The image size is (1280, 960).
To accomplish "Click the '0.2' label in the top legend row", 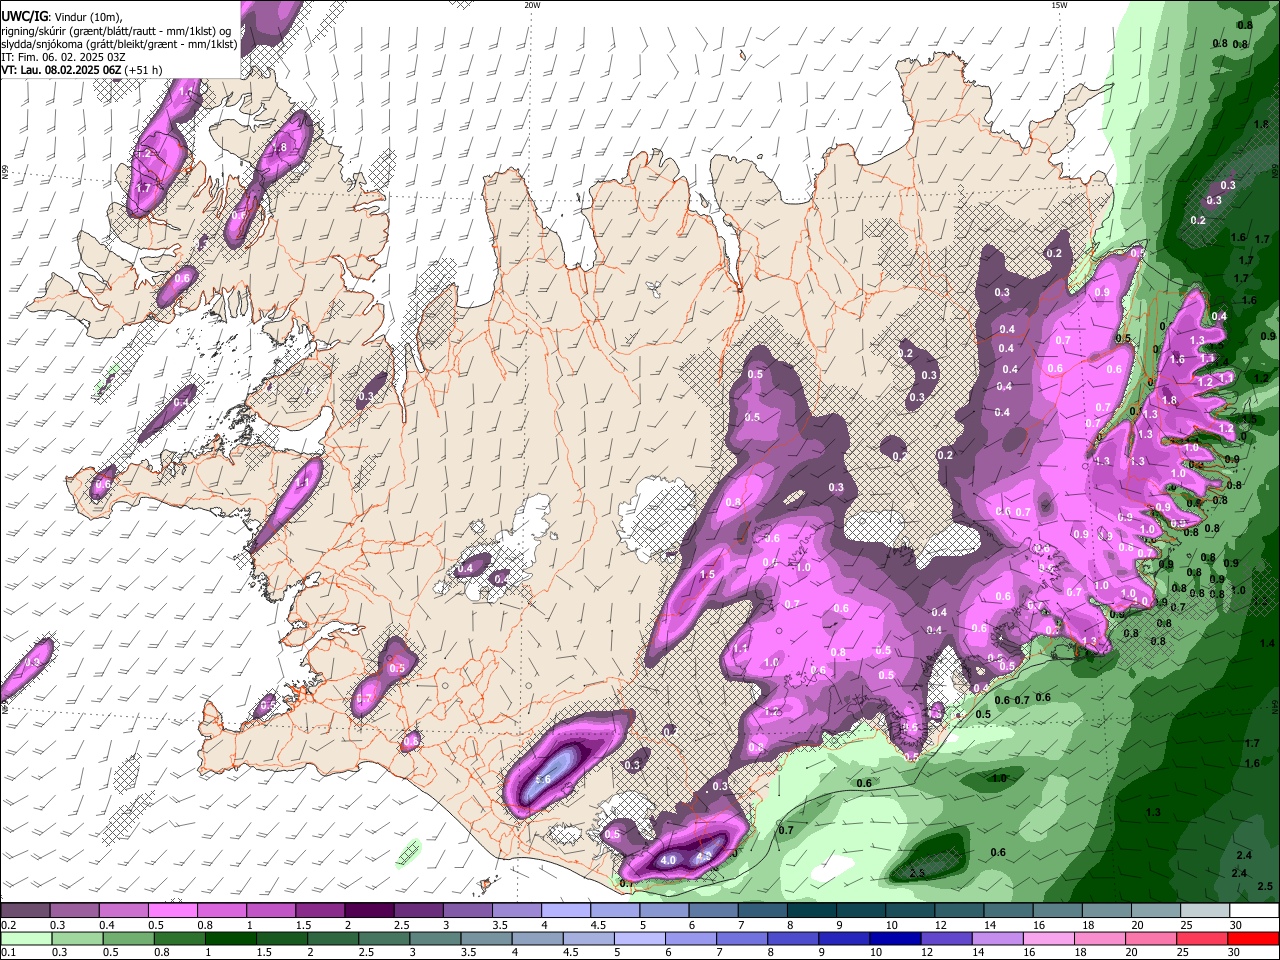I will point(9,925).
